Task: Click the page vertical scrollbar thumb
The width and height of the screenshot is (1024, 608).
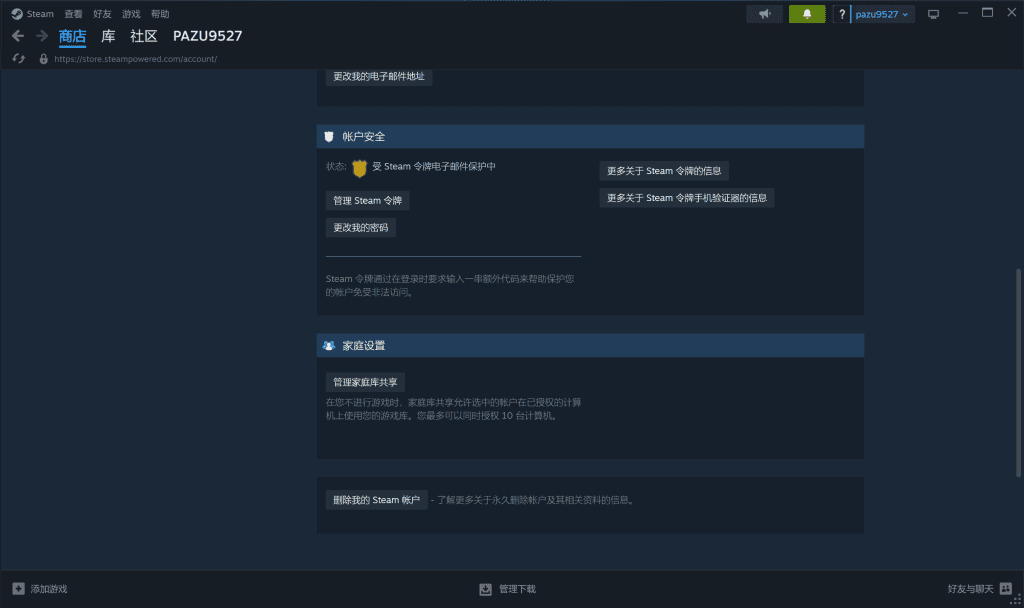Action: coord(1018,373)
